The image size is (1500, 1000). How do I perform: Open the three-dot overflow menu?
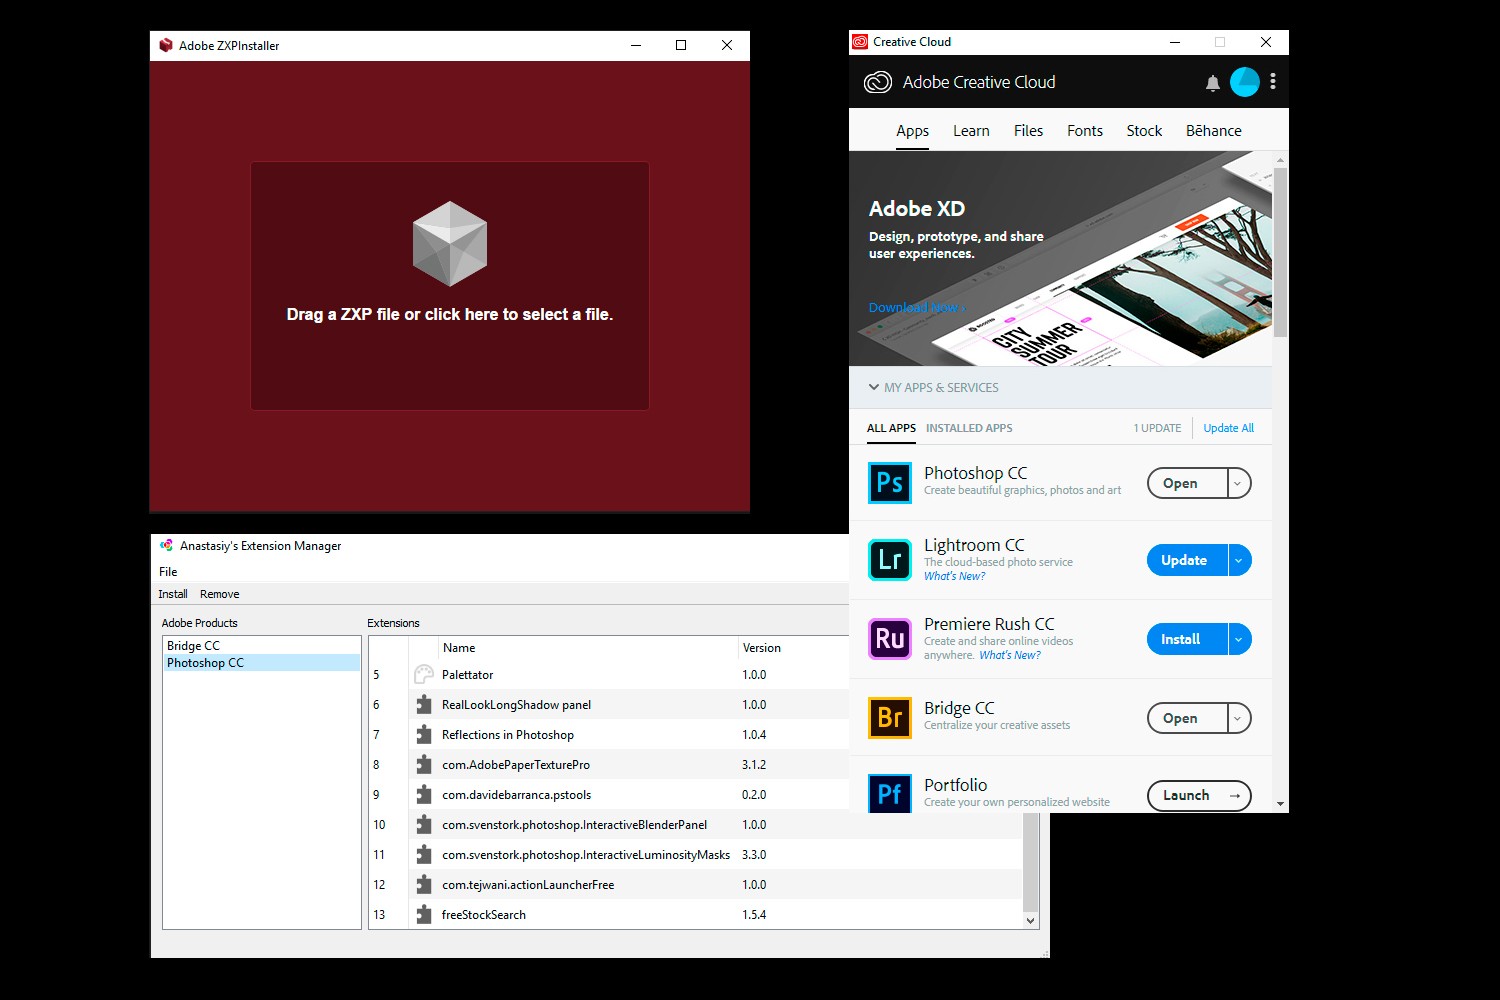point(1272,82)
